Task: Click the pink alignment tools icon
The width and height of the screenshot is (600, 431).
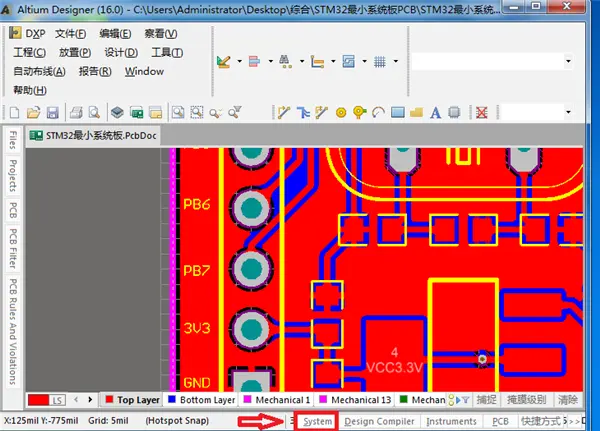Action: pos(254,61)
